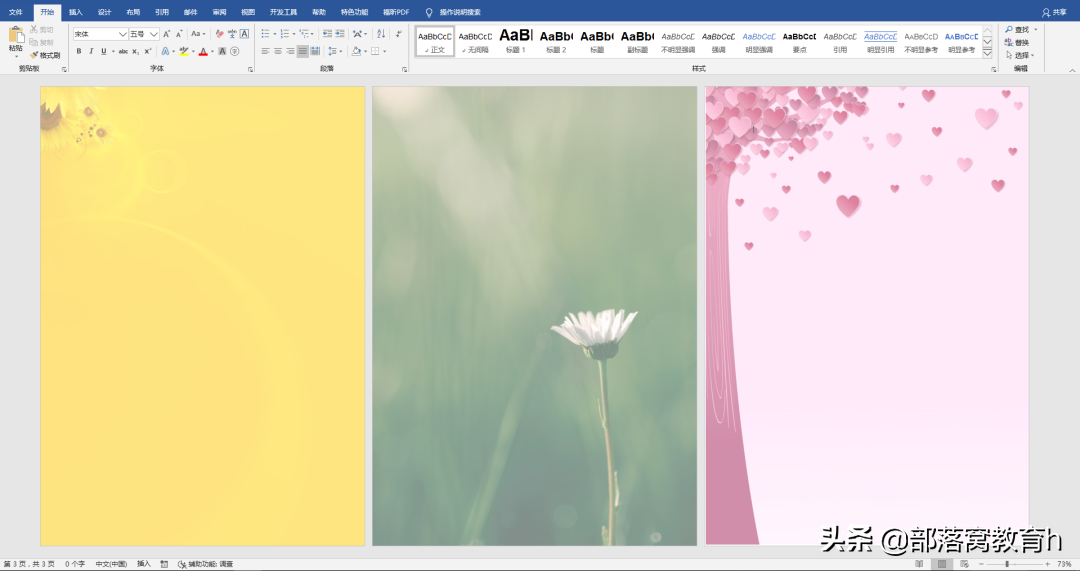Decrease font size with the shrink font icon

(x=179, y=34)
